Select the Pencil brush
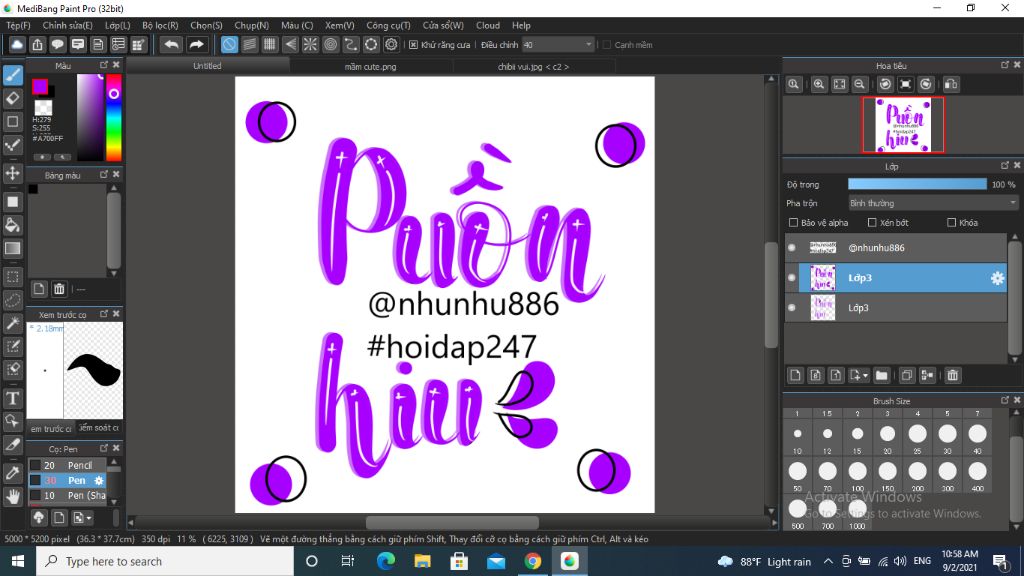The height and width of the screenshot is (576, 1024). 67,465
